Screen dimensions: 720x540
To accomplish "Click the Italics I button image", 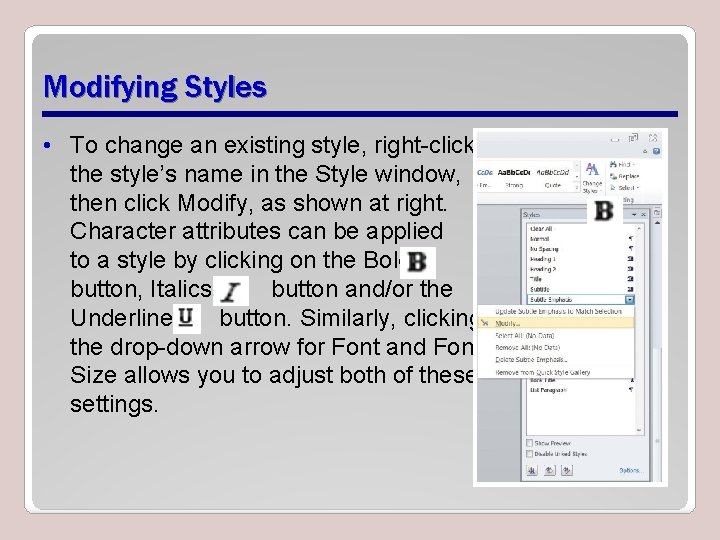I will pyautogui.click(x=231, y=291).
